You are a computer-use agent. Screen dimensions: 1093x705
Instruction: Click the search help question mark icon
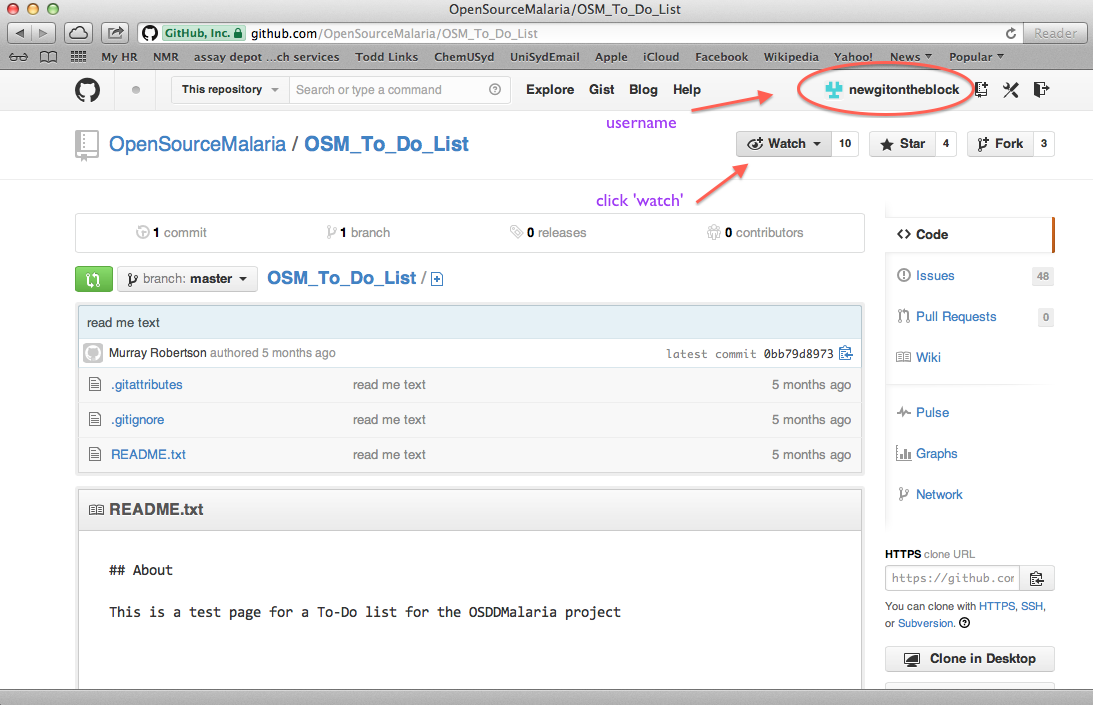(x=495, y=89)
